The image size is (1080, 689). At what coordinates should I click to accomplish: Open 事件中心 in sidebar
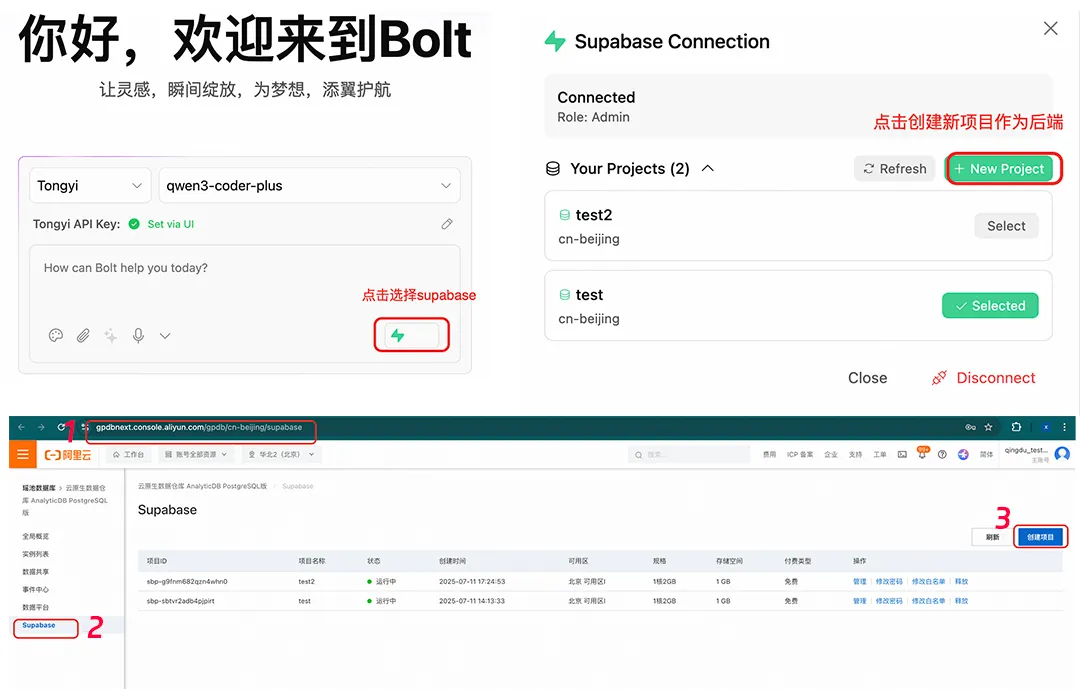click(x=35, y=590)
